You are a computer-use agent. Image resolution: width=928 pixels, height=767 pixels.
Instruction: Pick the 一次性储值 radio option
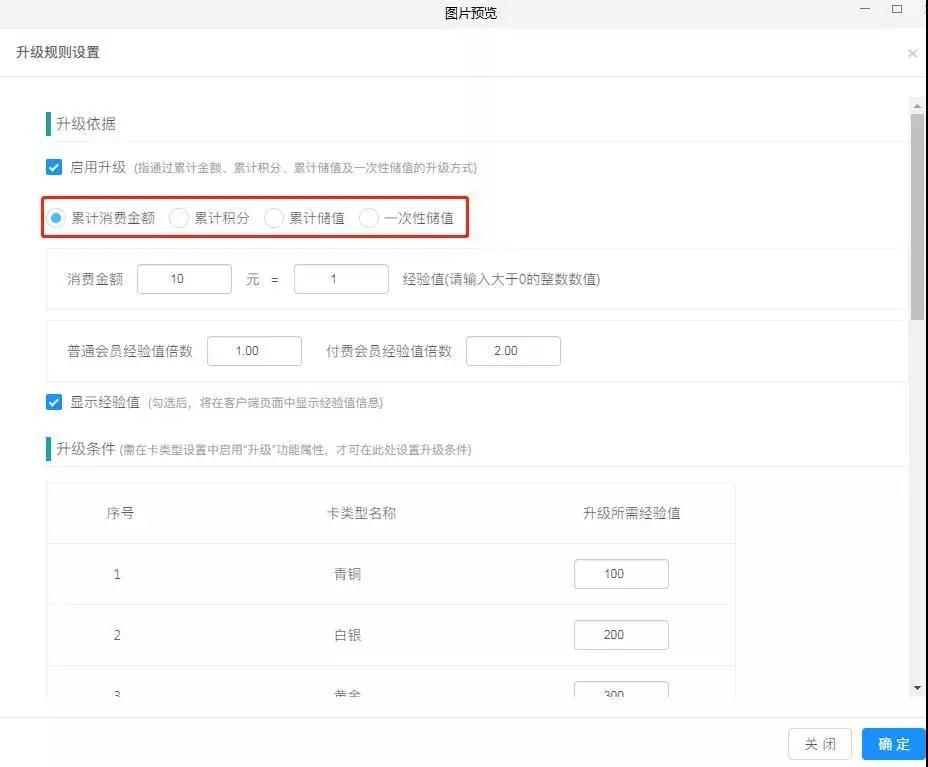click(x=369, y=218)
